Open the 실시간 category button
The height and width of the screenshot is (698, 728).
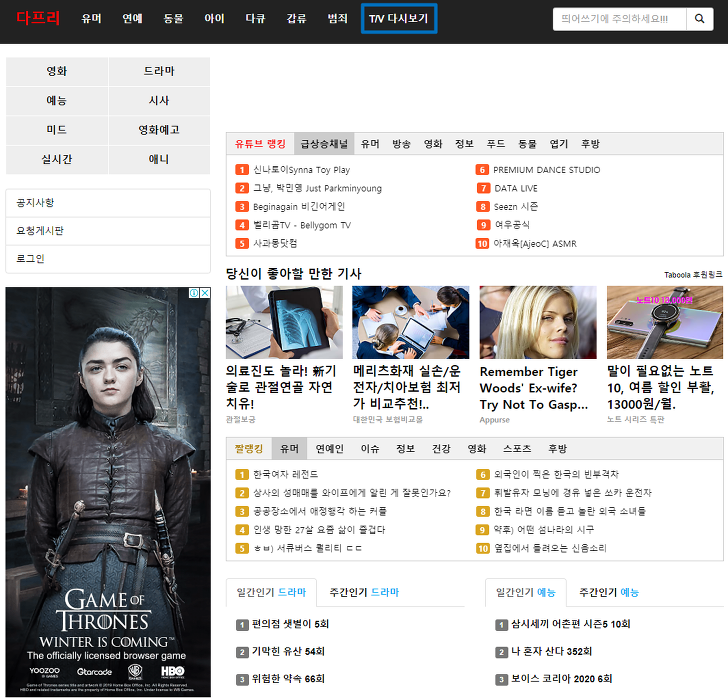(57, 159)
